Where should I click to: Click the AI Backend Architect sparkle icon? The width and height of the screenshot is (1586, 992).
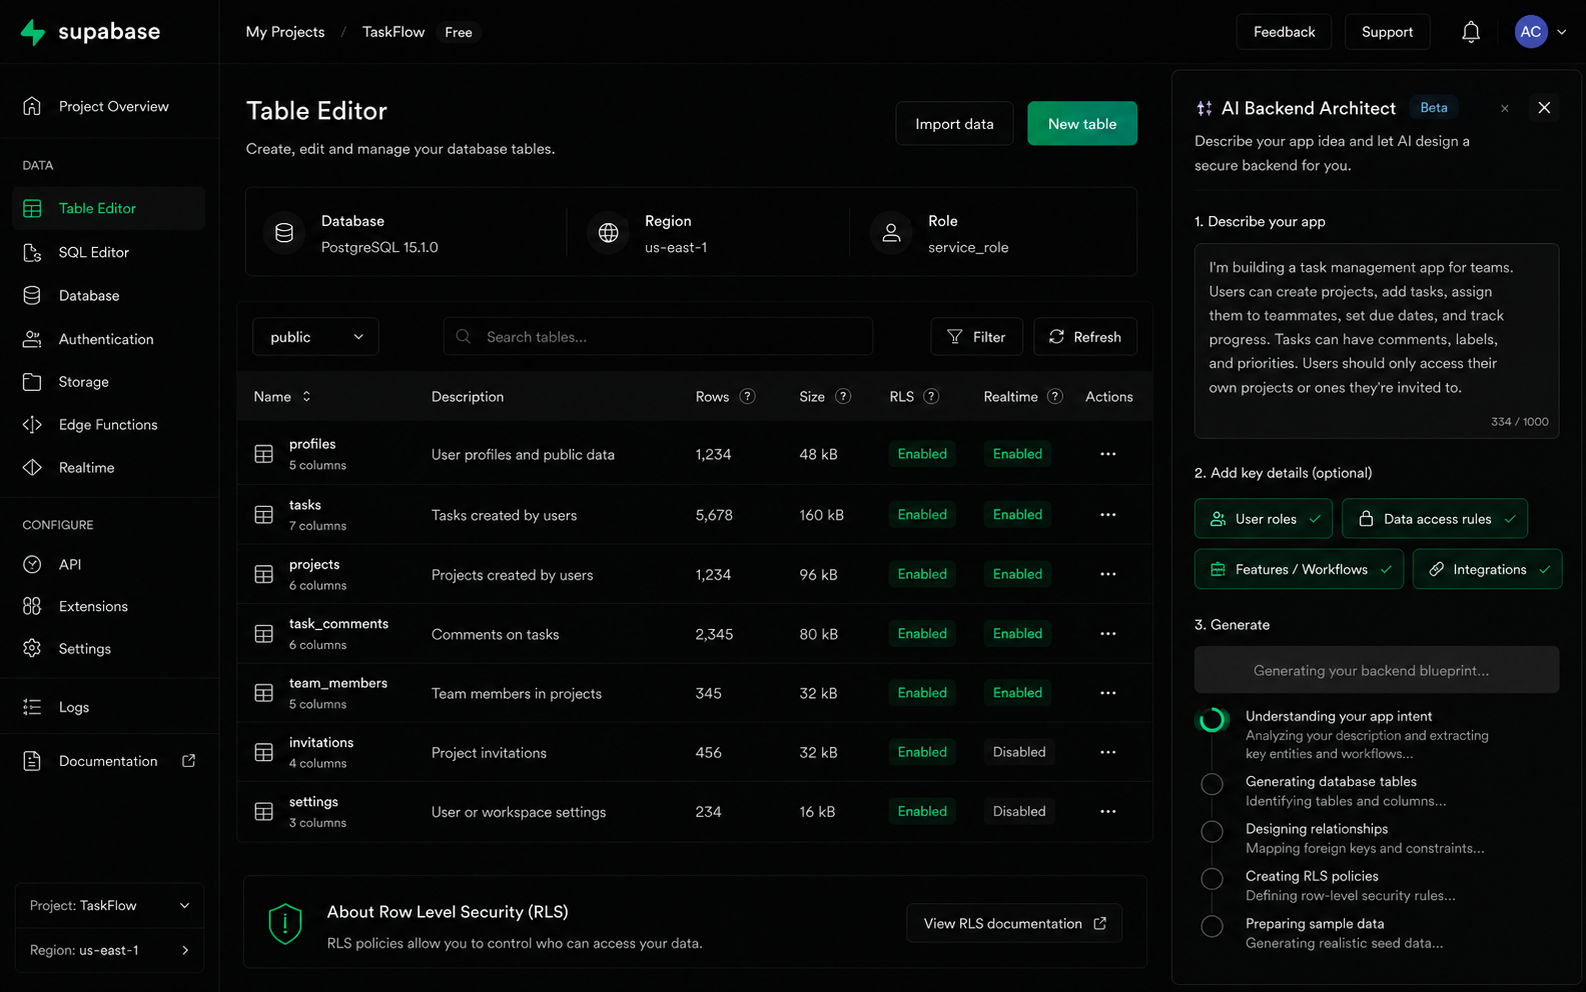coord(1204,108)
